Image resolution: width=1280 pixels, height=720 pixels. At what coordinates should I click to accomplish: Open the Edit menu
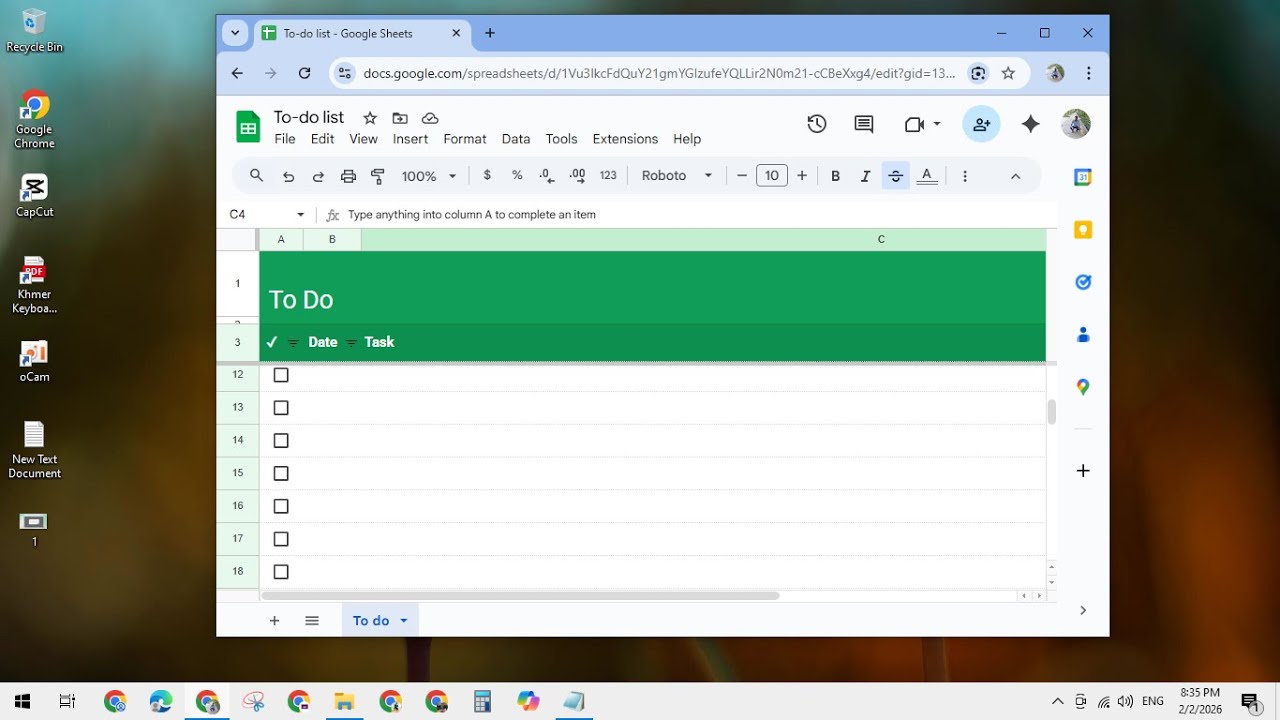(322, 139)
